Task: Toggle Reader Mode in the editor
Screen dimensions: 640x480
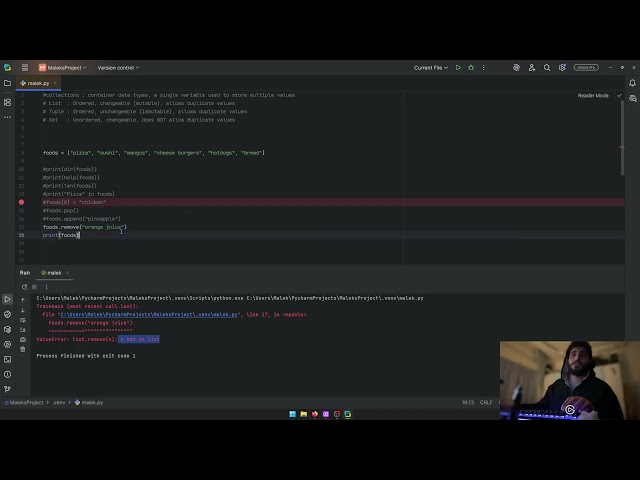Action: click(593, 96)
